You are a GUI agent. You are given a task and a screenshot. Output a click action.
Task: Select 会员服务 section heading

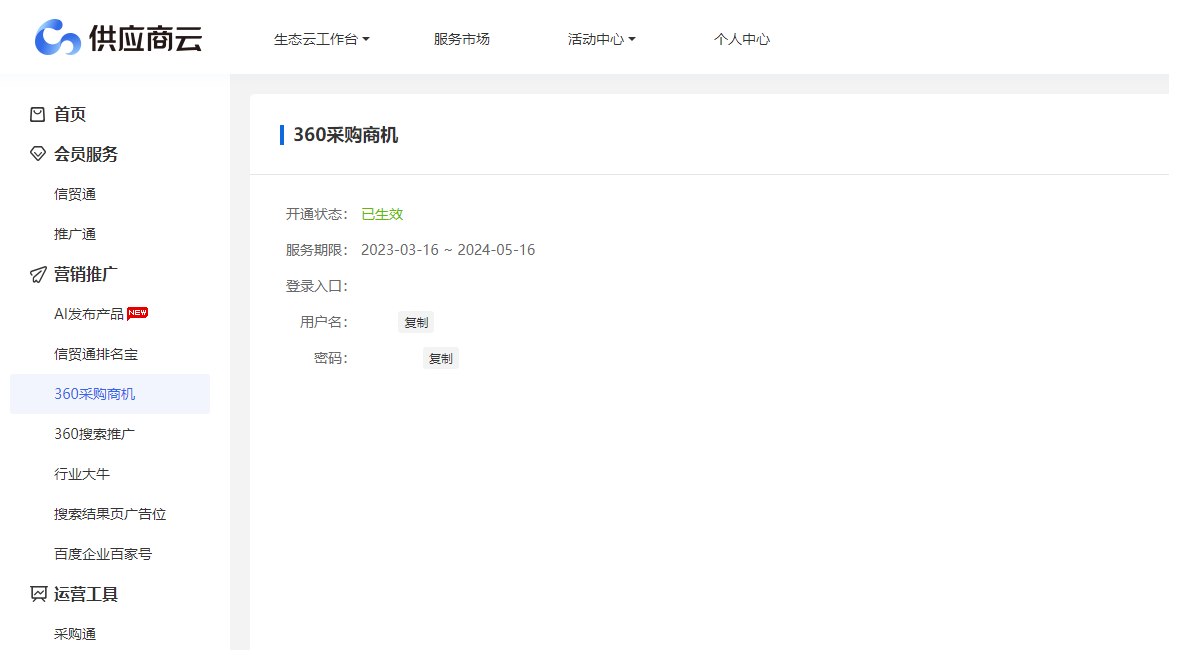tap(86, 154)
